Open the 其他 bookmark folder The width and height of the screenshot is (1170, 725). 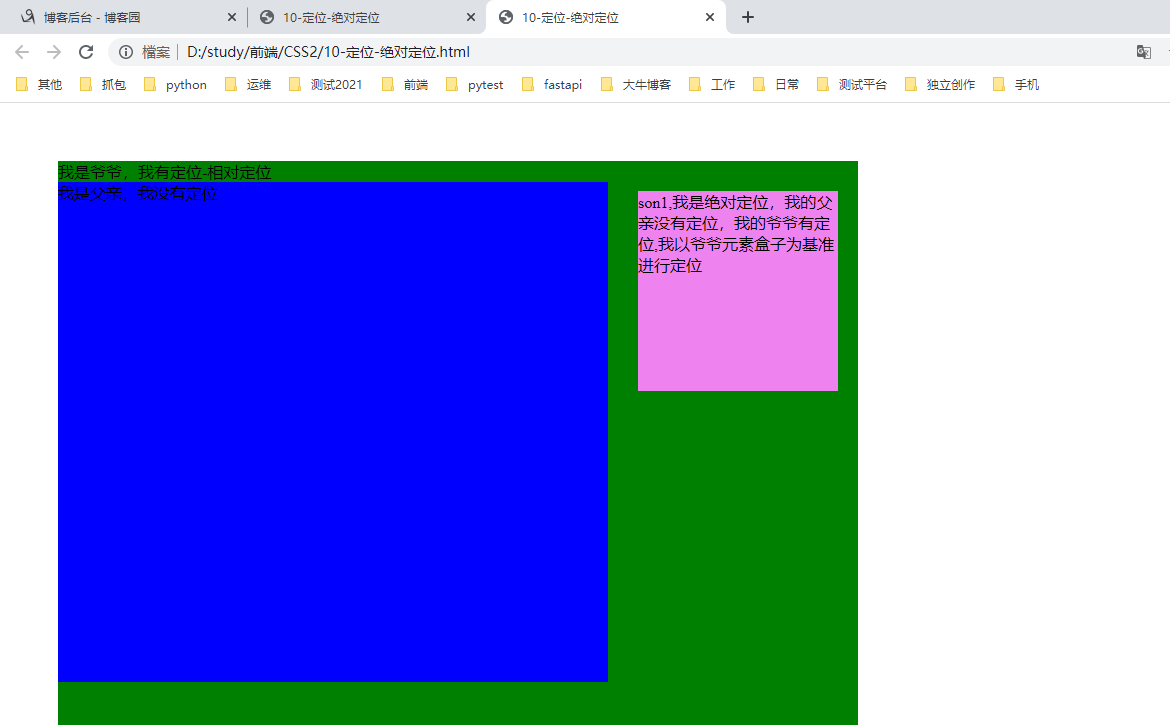(39, 84)
